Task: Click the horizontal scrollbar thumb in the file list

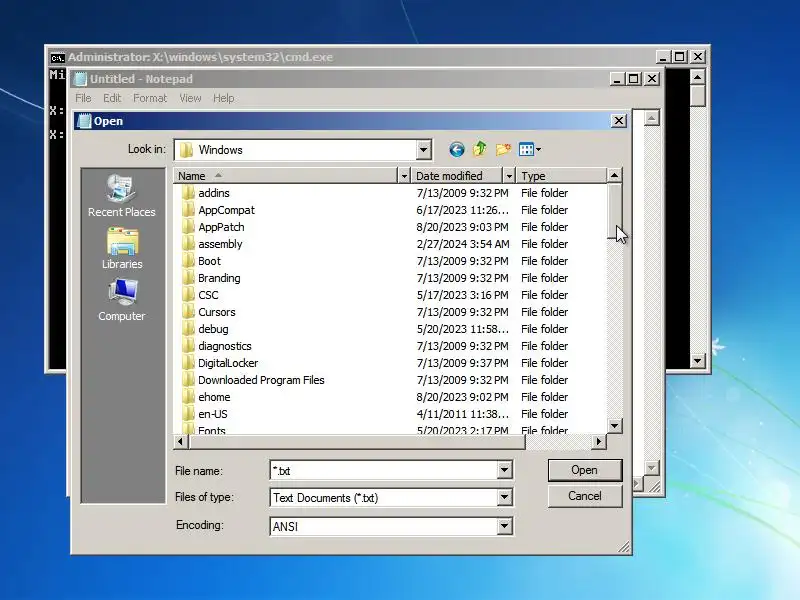Action: 357,442
